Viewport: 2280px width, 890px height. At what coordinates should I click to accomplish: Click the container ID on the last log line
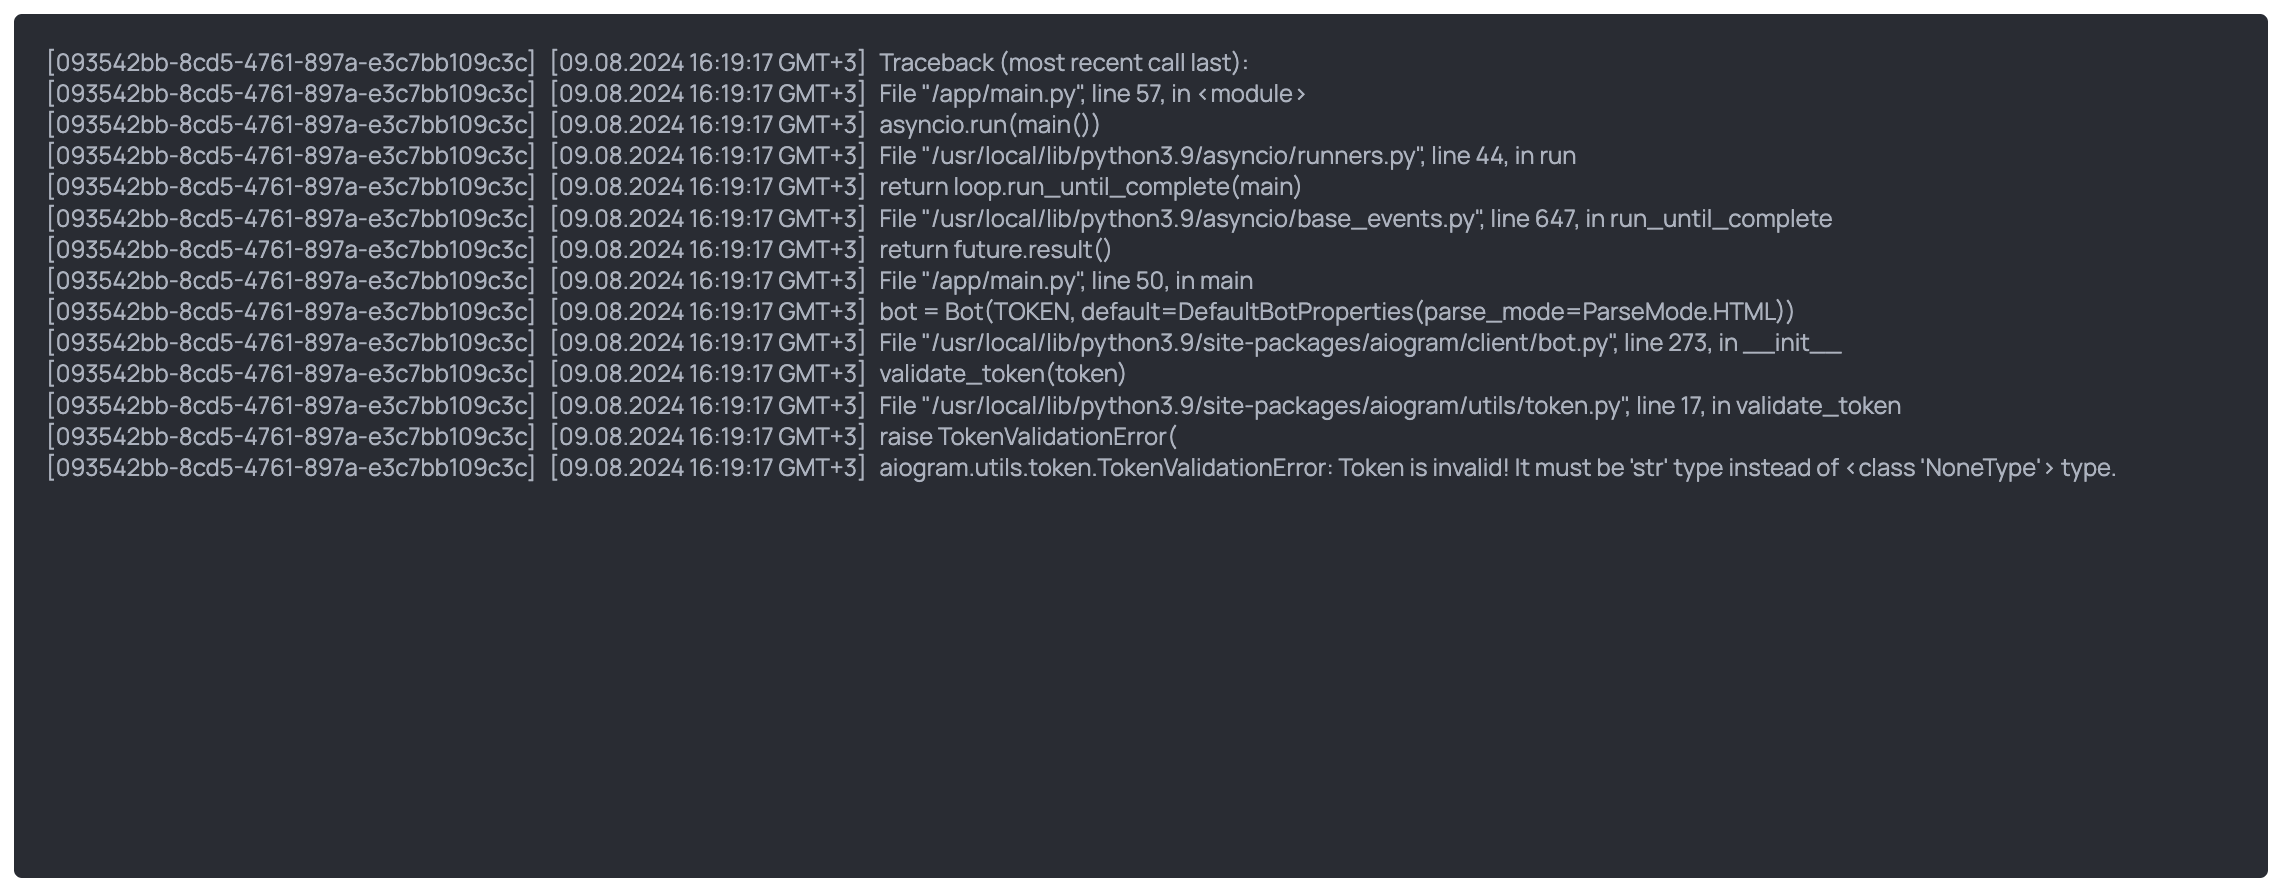coord(291,468)
